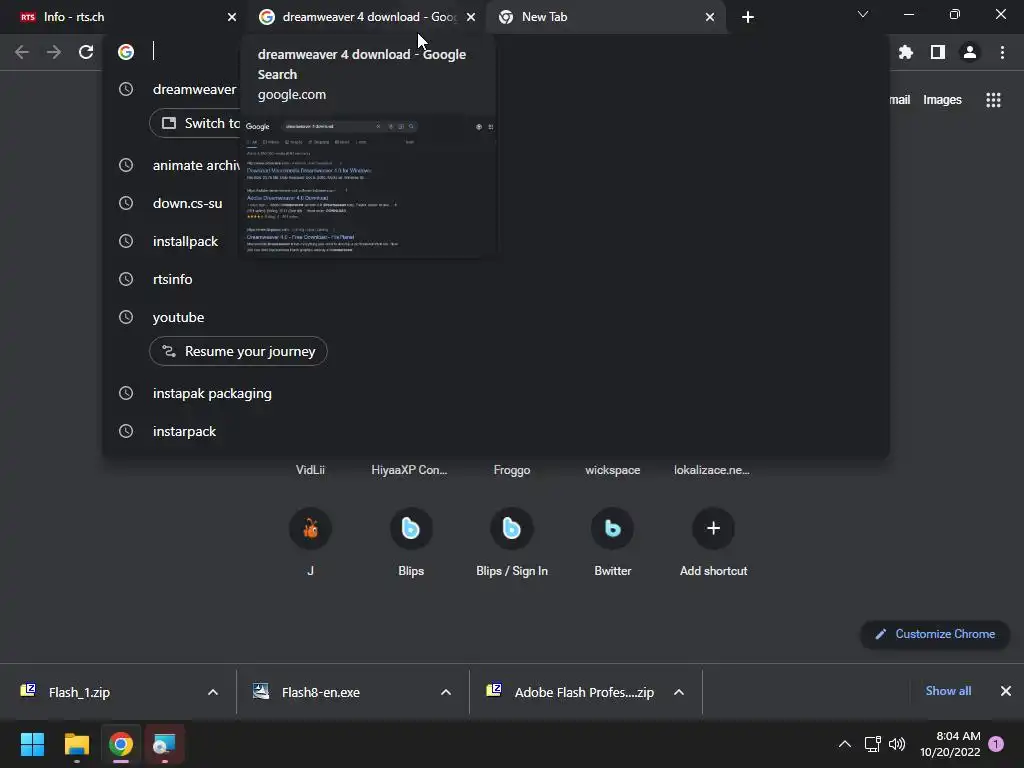Close the New Tab tab
This screenshot has width=1024, height=768.
pos(710,17)
